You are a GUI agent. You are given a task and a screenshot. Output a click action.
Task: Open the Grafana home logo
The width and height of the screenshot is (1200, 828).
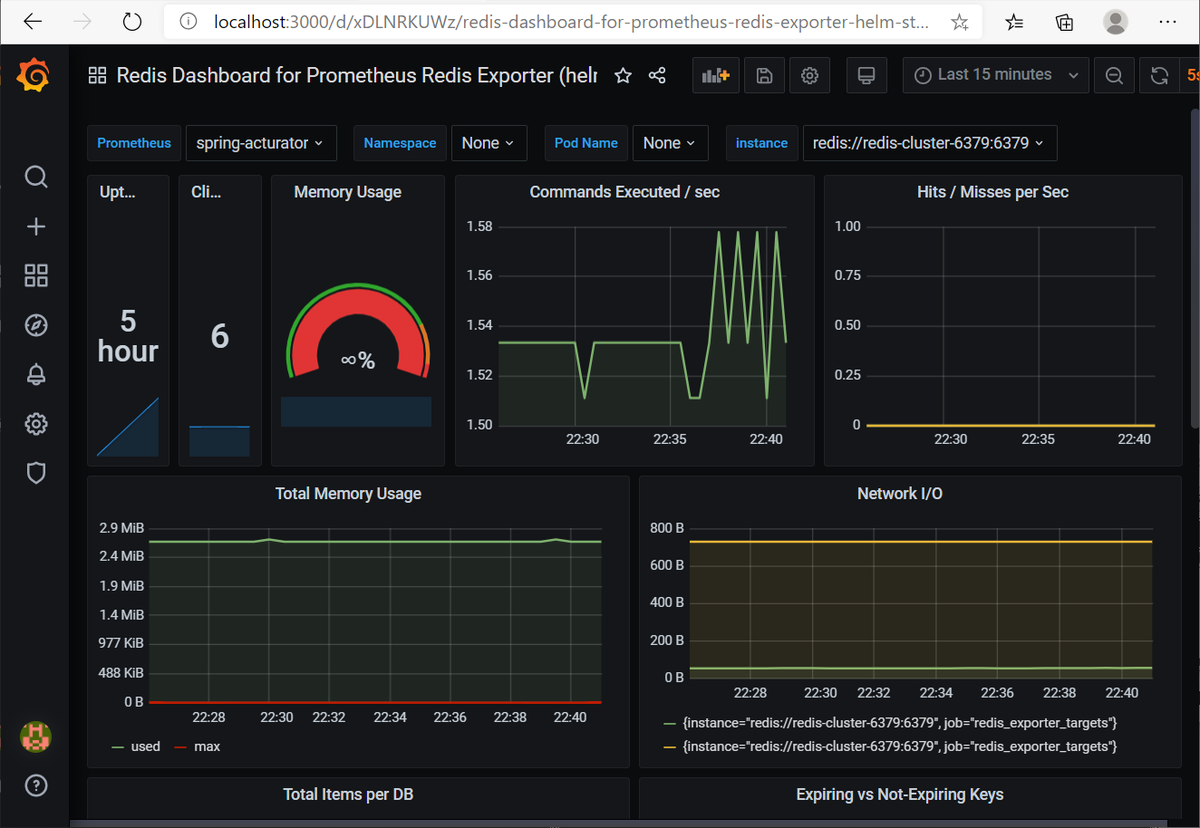33,76
